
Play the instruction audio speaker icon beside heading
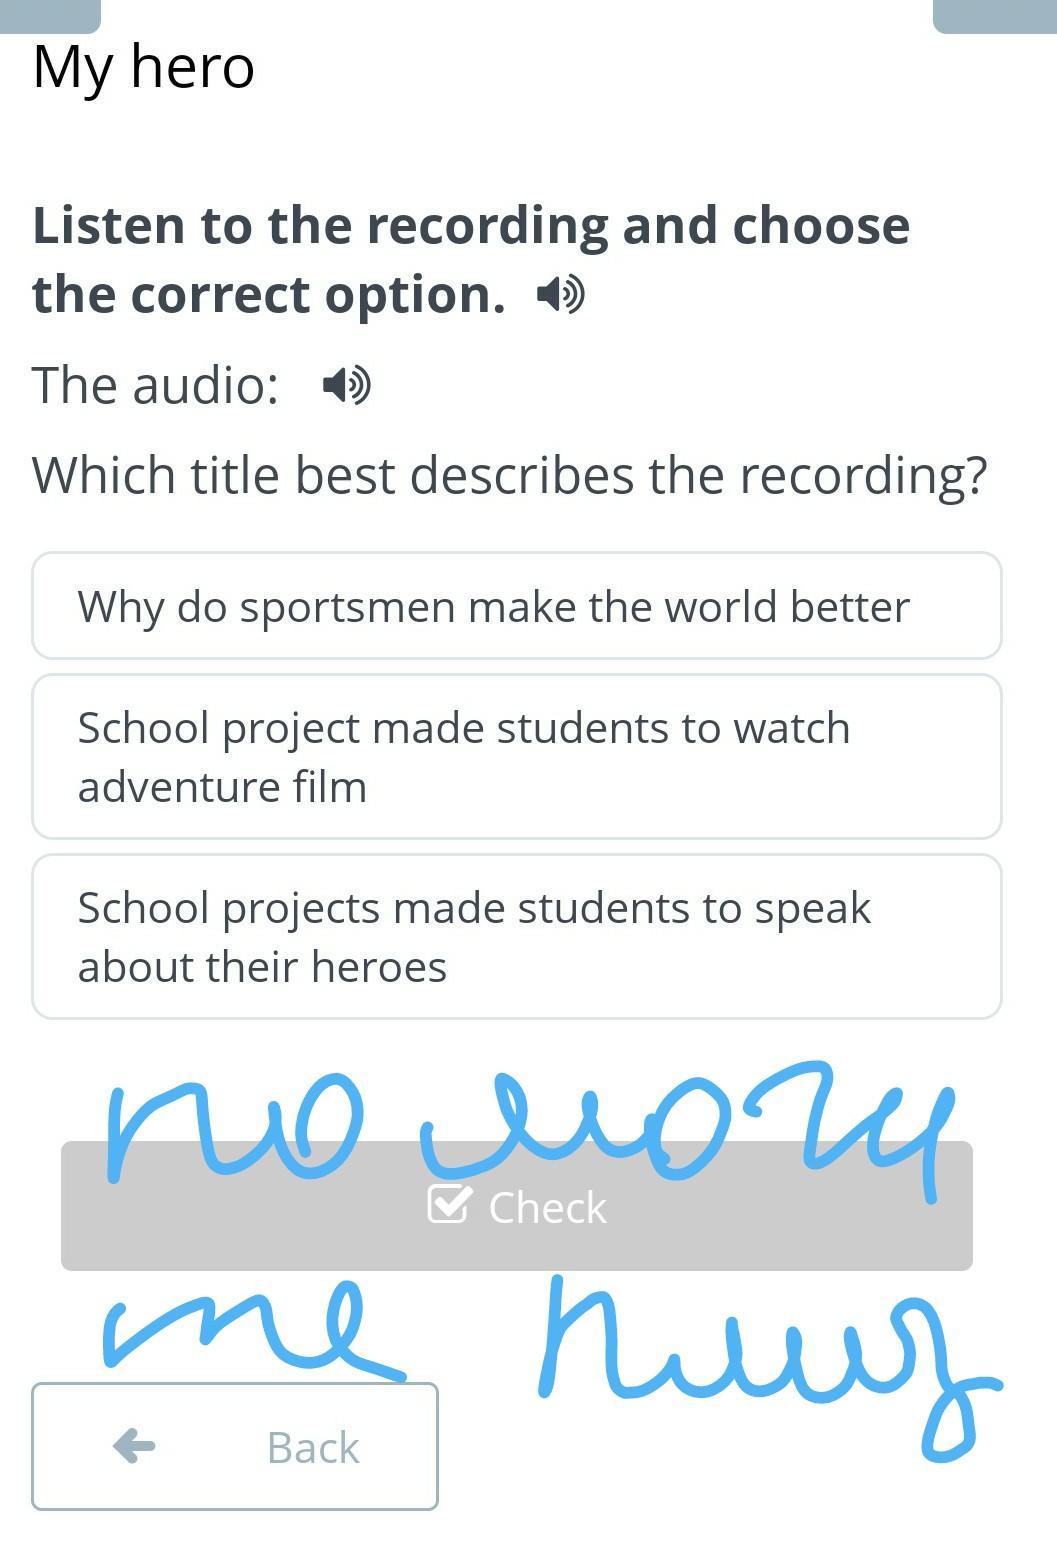pyautogui.click(x=561, y=295)
